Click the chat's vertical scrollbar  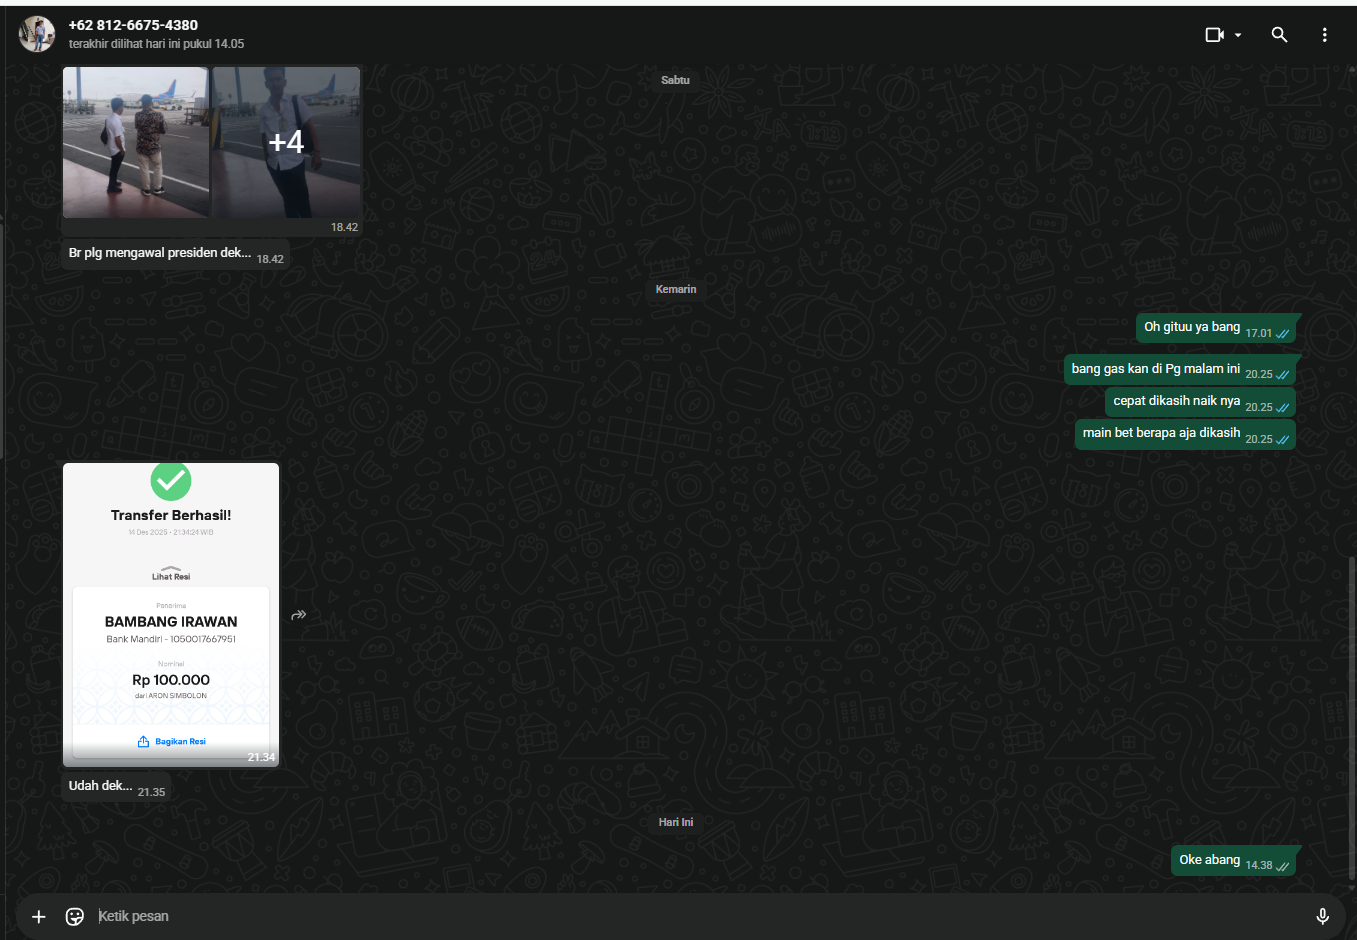pos(1351,720)
